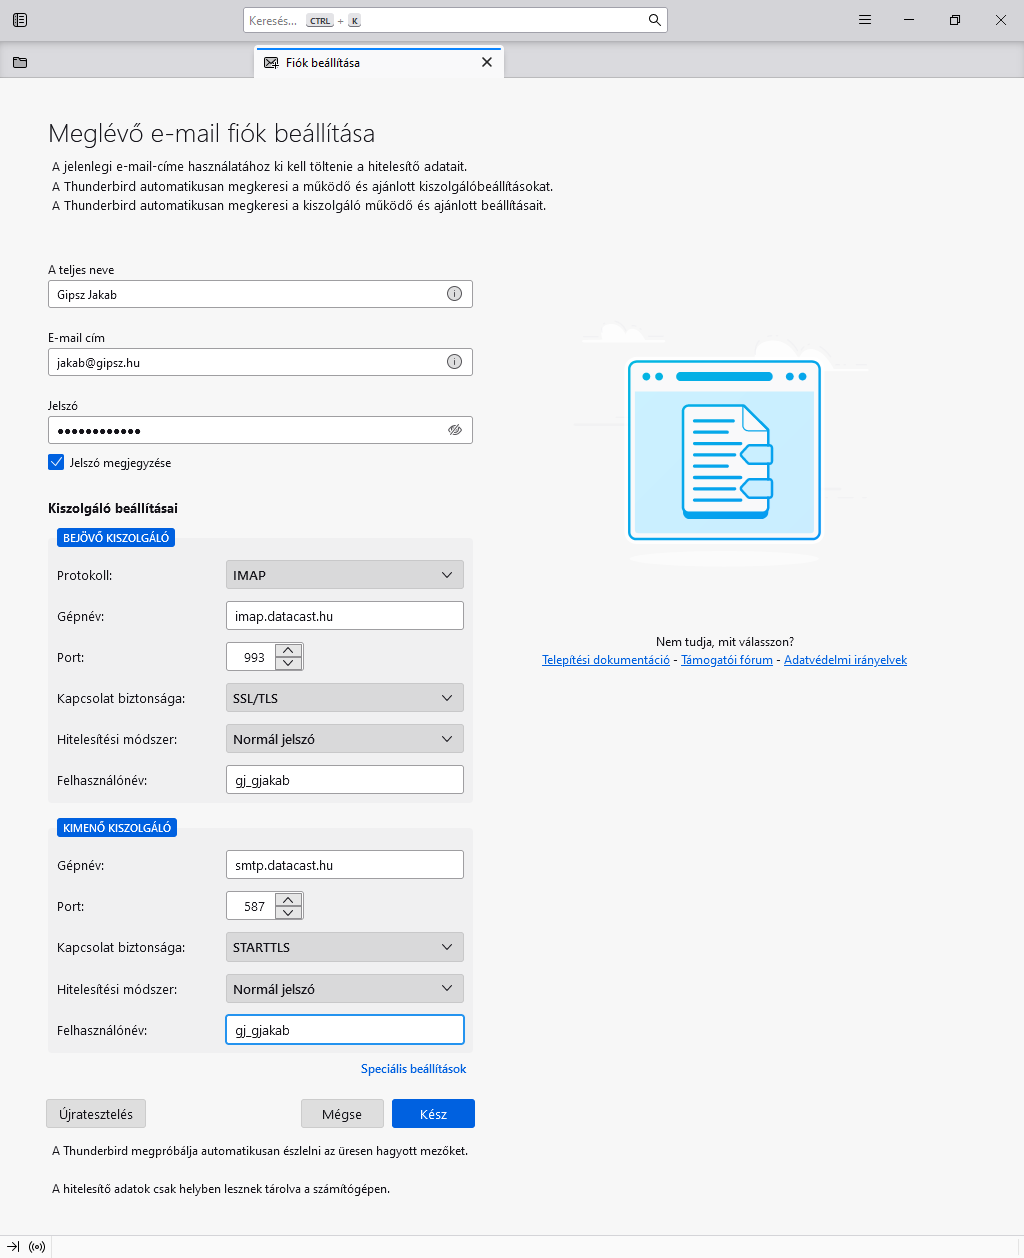Image resolution: width=1024 pixels, height=1258 pixels.
Task: Open incoming Kapcsolat biztonsága SSL/TLS dropdown
Action: tap(345, 698)
